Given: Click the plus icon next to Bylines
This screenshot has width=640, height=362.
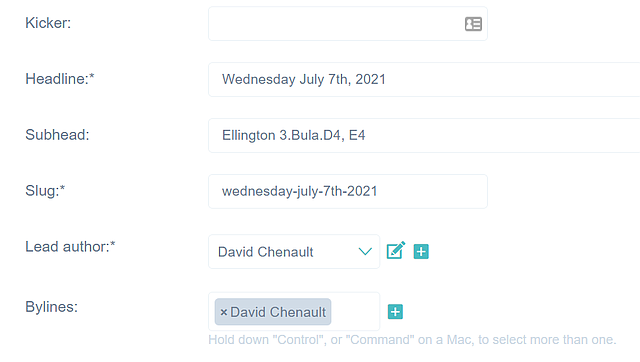Looking at the screenshot, I should pos(395,312).
